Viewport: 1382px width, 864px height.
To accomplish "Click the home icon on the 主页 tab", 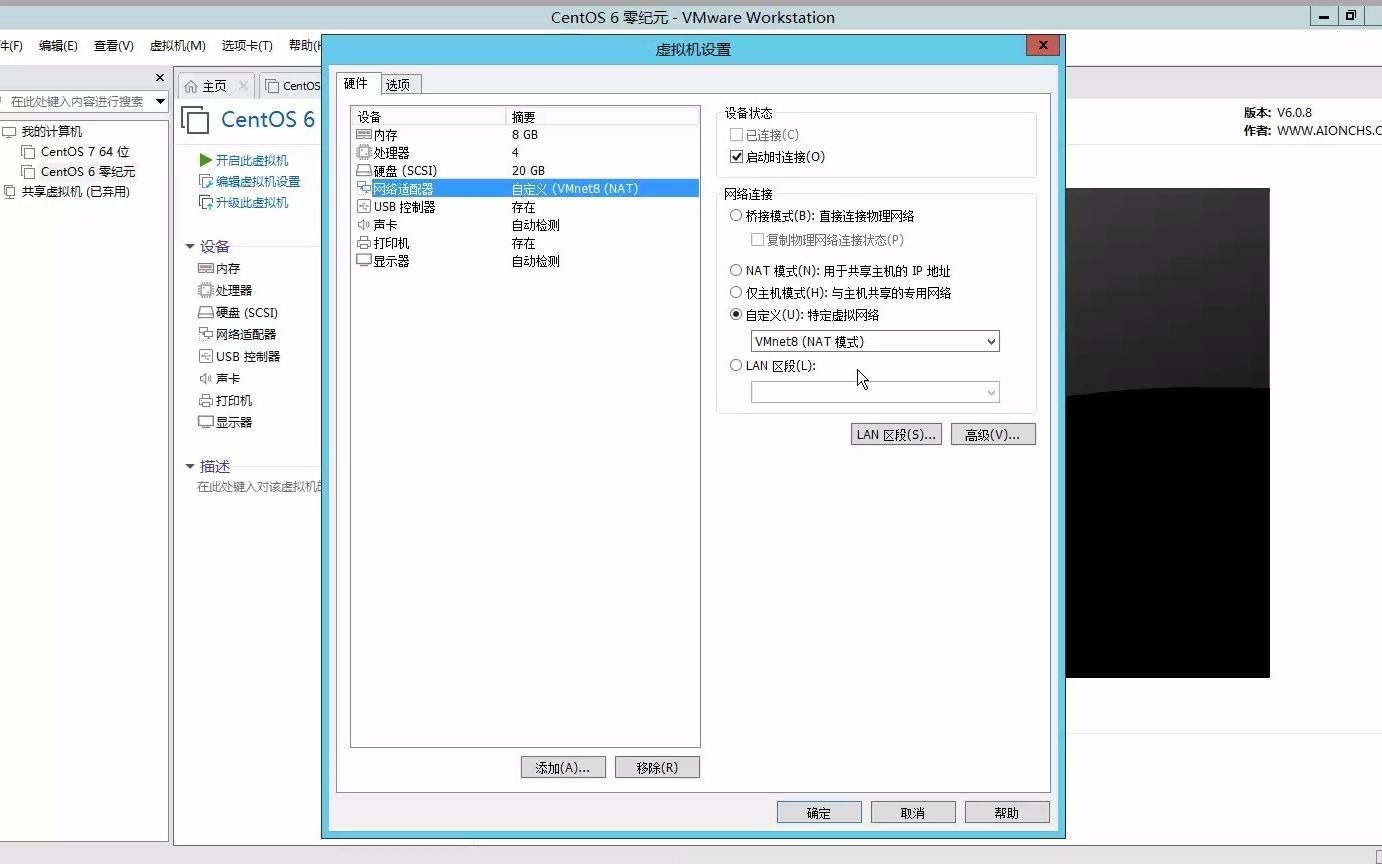I will 191,86.
